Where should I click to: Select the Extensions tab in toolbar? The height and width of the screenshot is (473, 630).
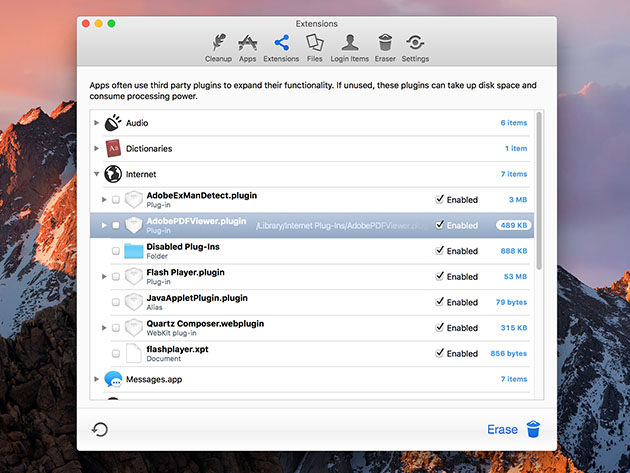[x=281, y=47]
